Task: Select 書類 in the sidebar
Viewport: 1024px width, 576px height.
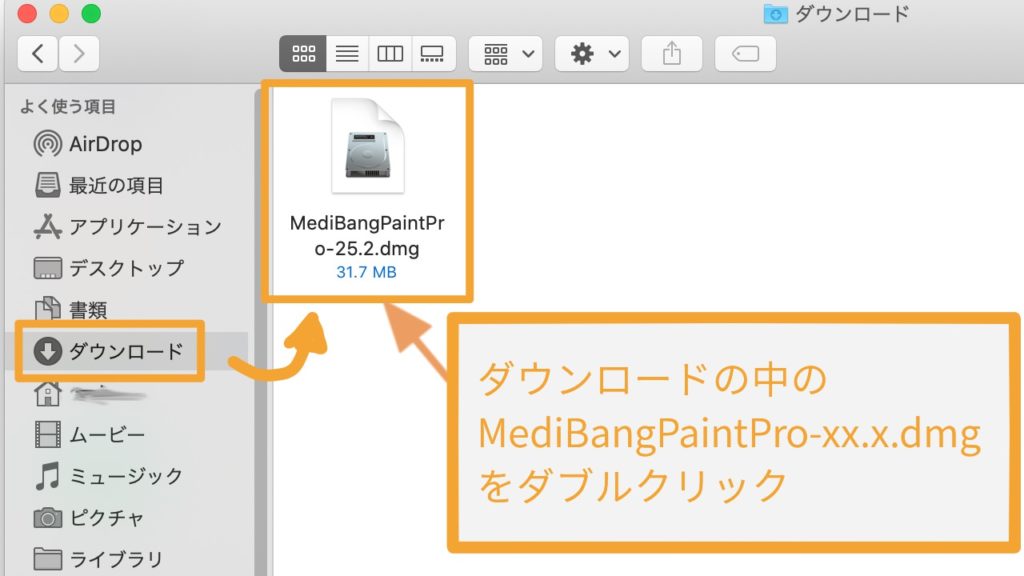Action: (71, 309)
